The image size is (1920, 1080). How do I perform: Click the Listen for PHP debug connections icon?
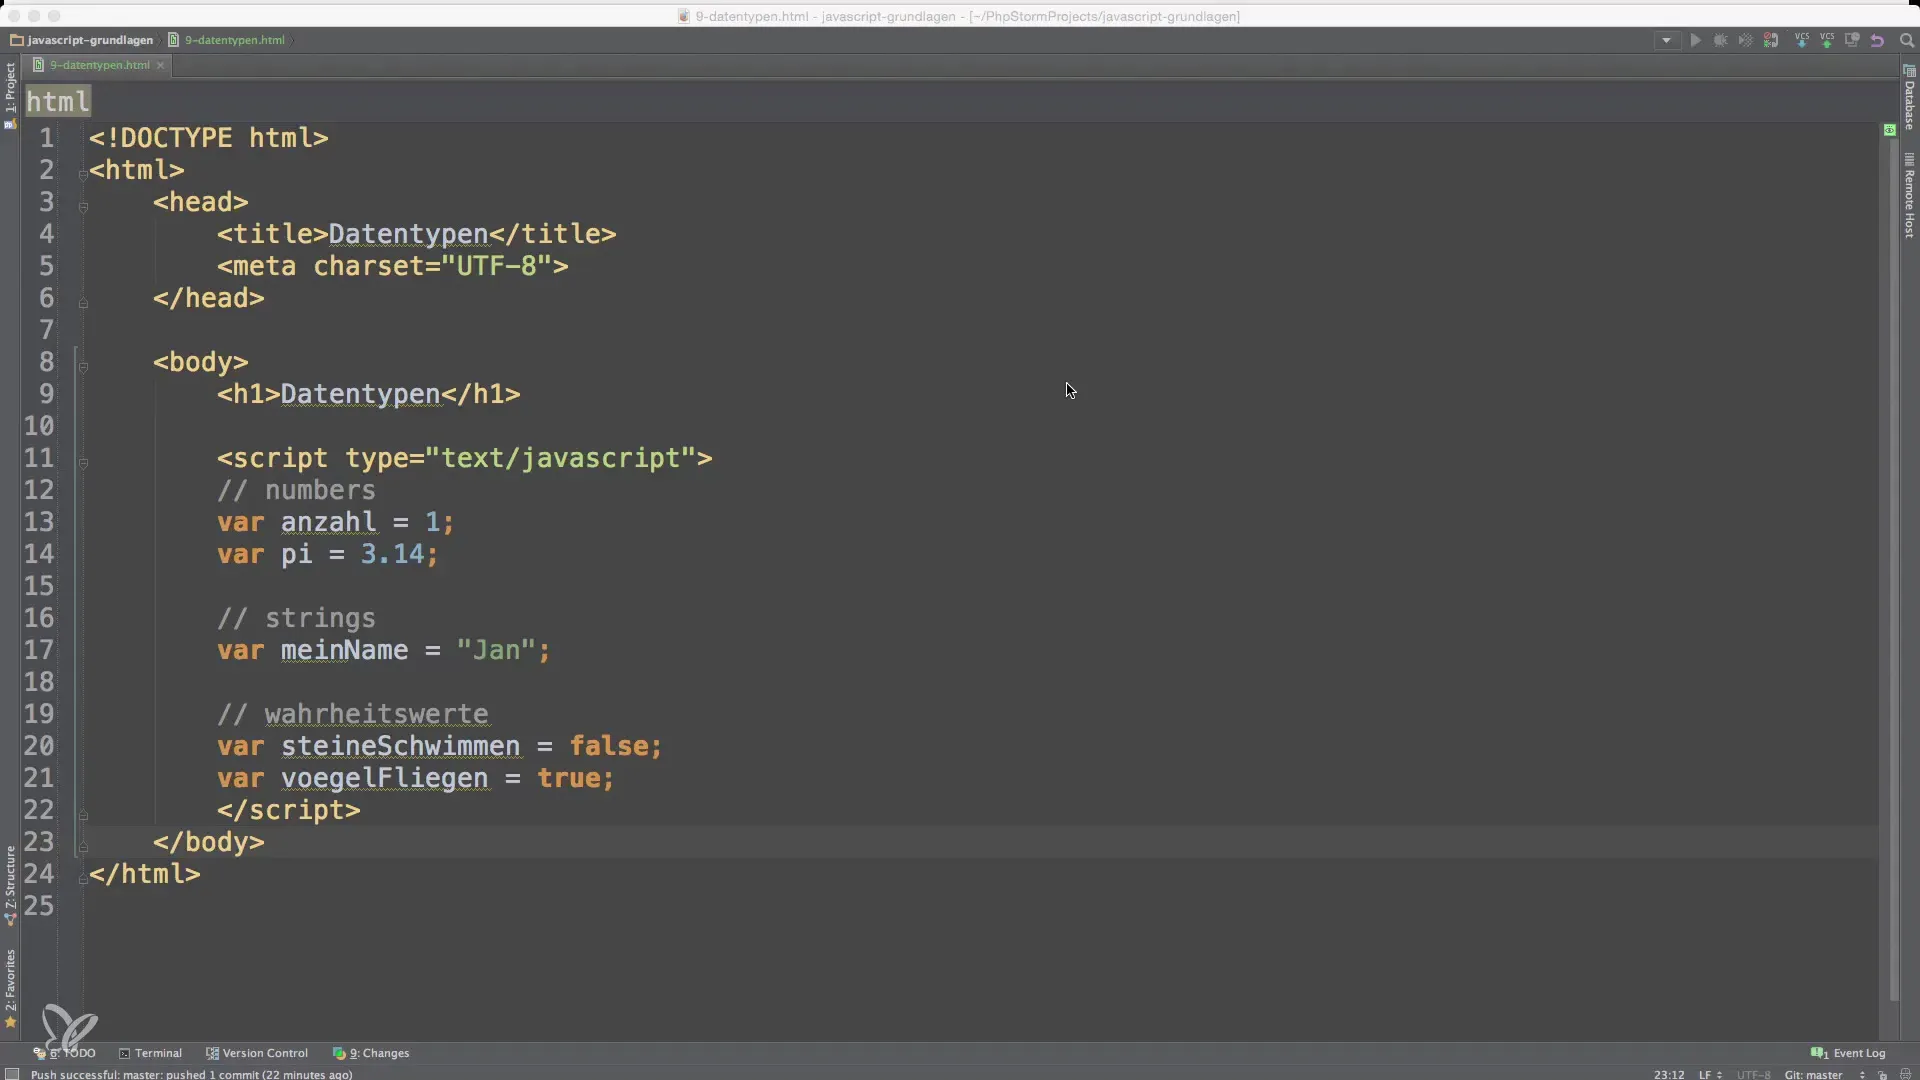pos(1771,41)
